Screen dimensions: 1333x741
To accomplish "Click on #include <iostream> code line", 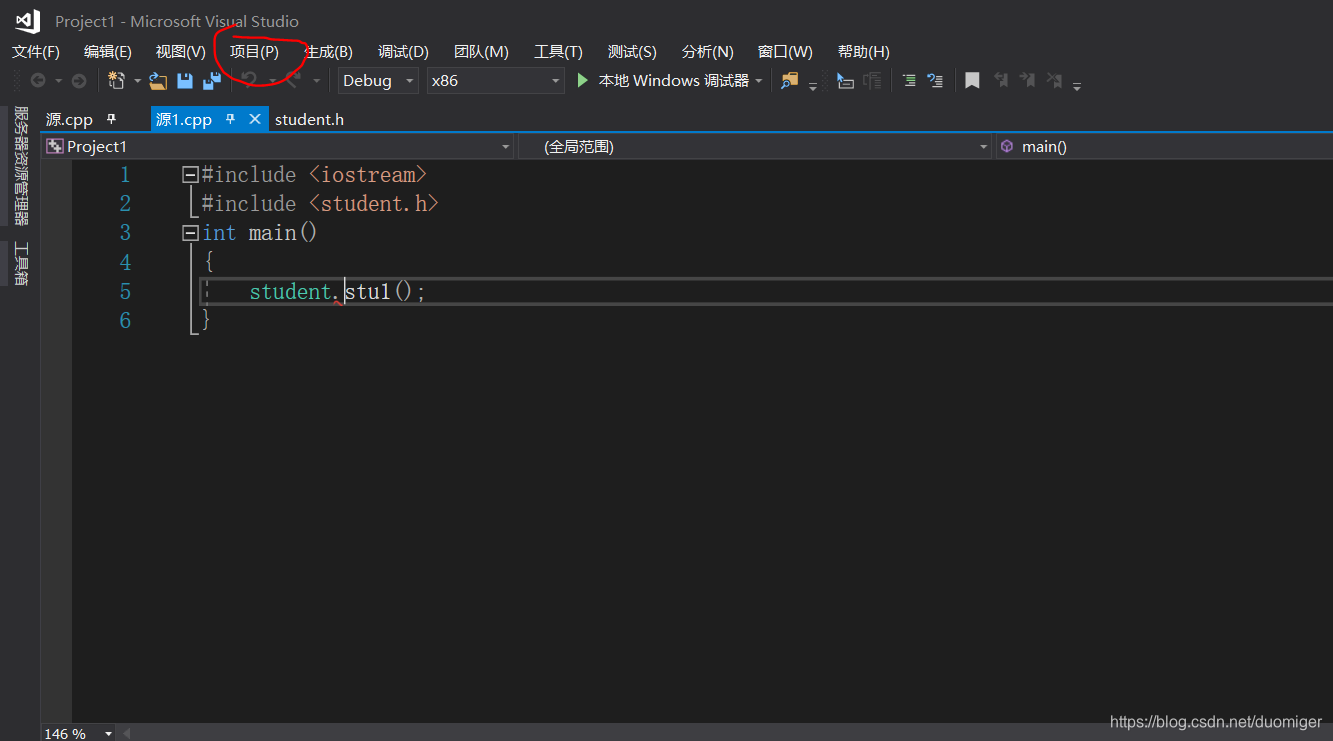I will point(314,175).
